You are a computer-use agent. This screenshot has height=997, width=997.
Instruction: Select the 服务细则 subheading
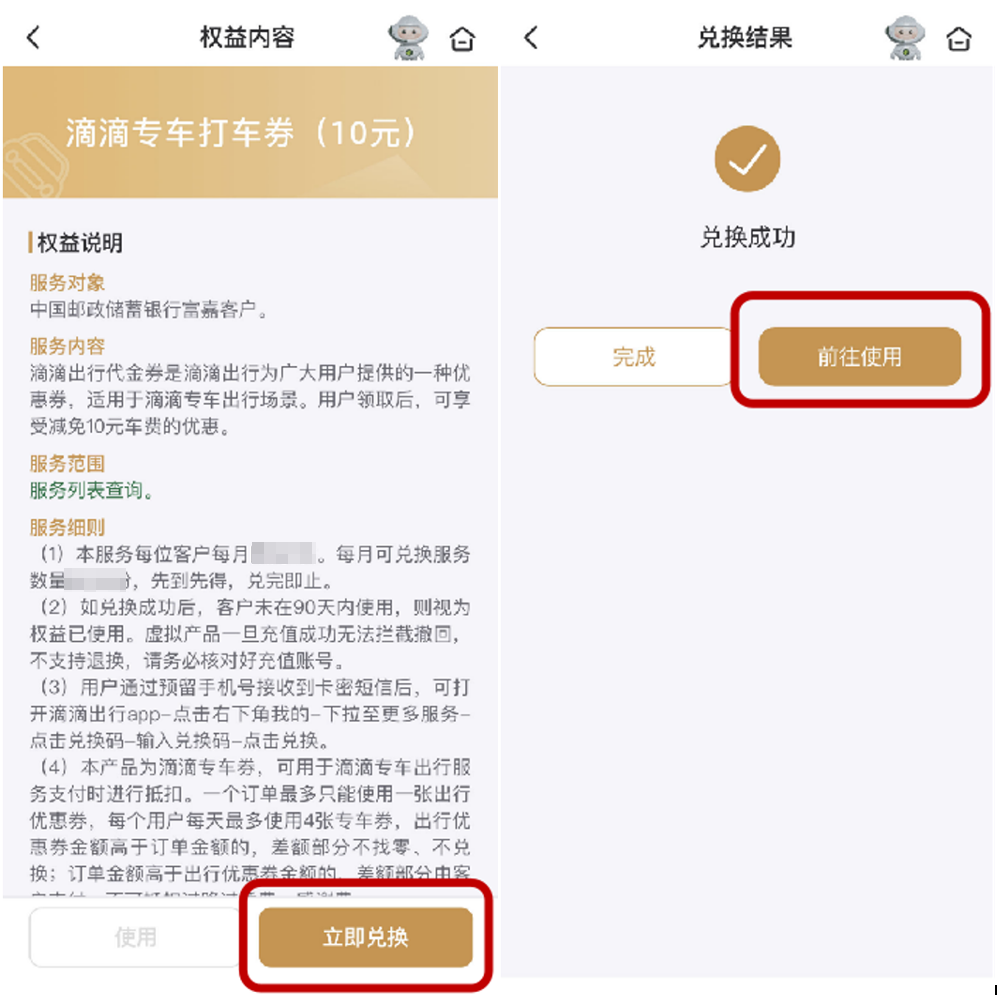coord(67,527)
